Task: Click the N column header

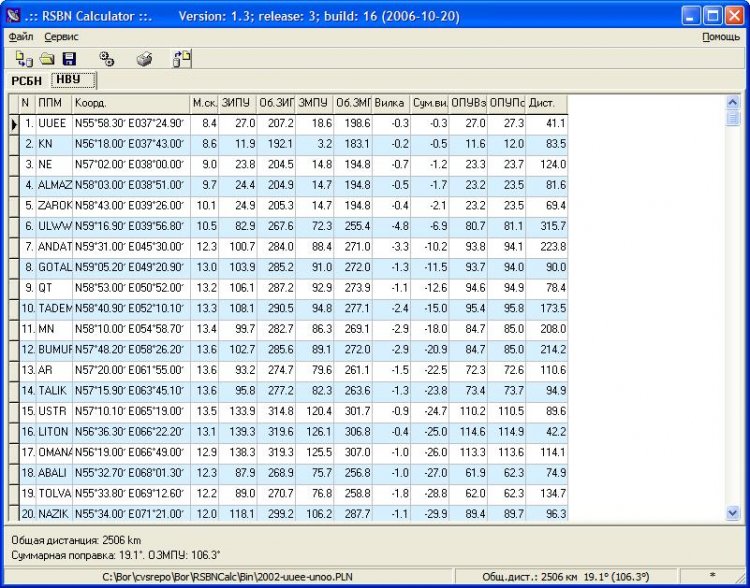Action: 27,103
